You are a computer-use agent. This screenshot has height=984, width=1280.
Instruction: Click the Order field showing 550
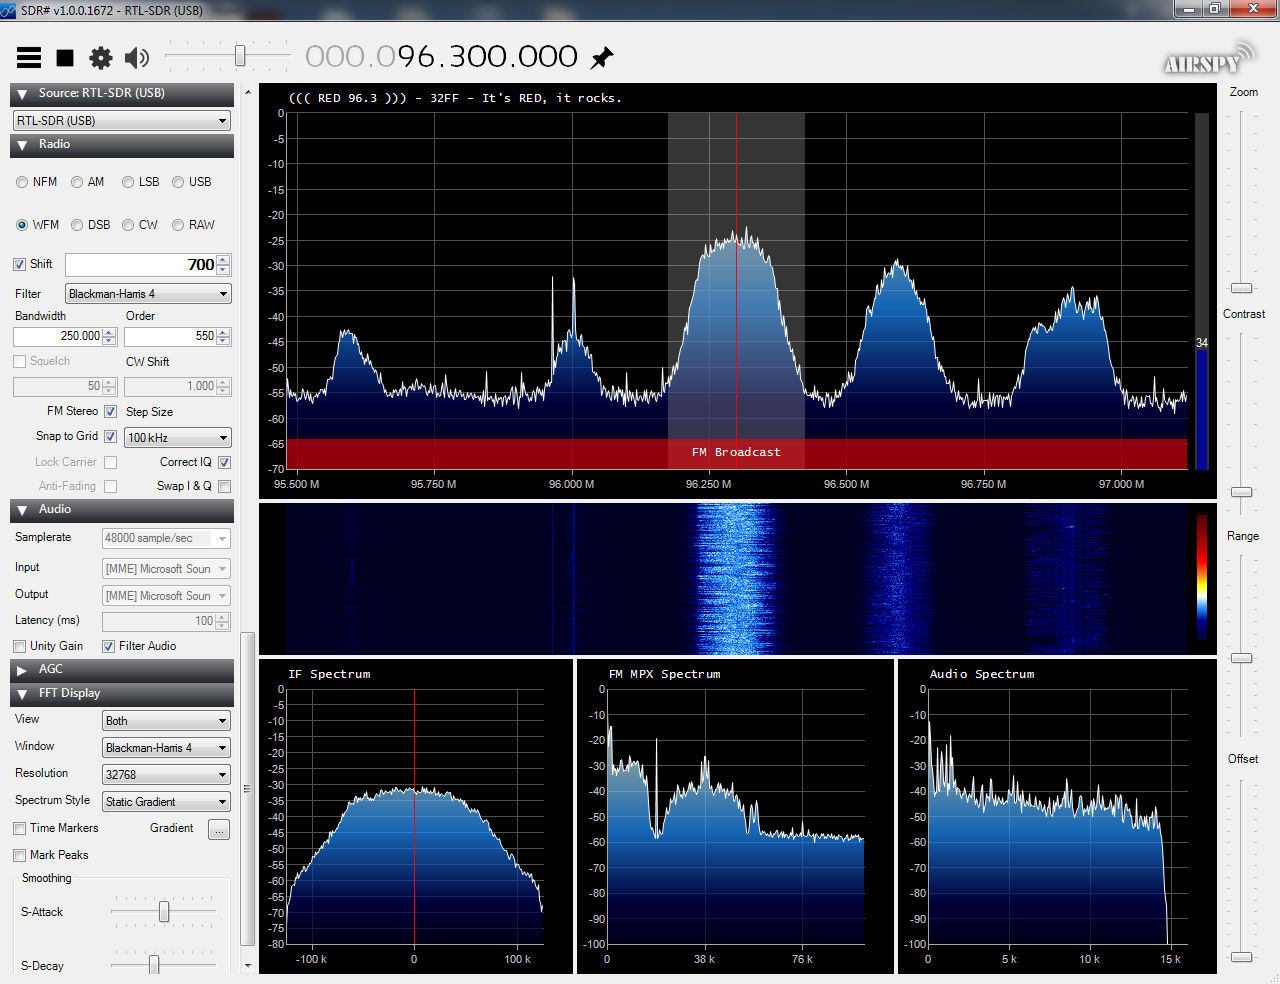[x=170, y=337]
